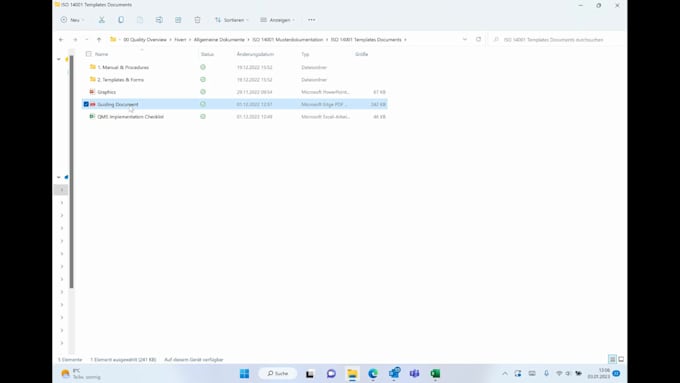Sort by the Name column header
Viewport: 680px width, 383px height.
coord(101,54)
